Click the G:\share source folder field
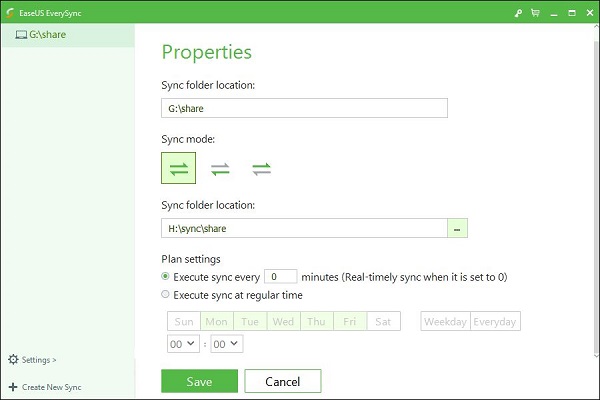The height and width of the screenshot is (400, 600). coord(304,108)
